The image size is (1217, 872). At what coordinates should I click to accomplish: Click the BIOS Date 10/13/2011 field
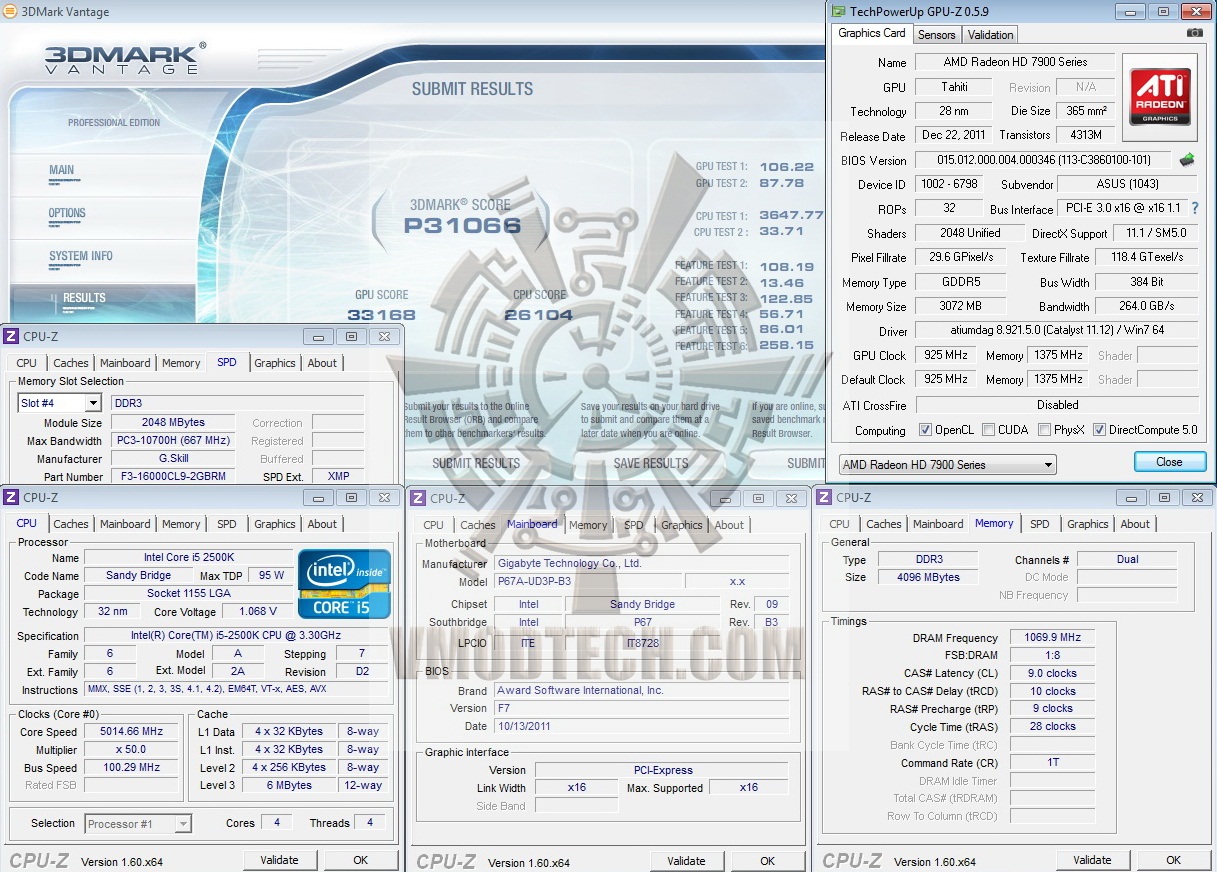click(641, 727)
